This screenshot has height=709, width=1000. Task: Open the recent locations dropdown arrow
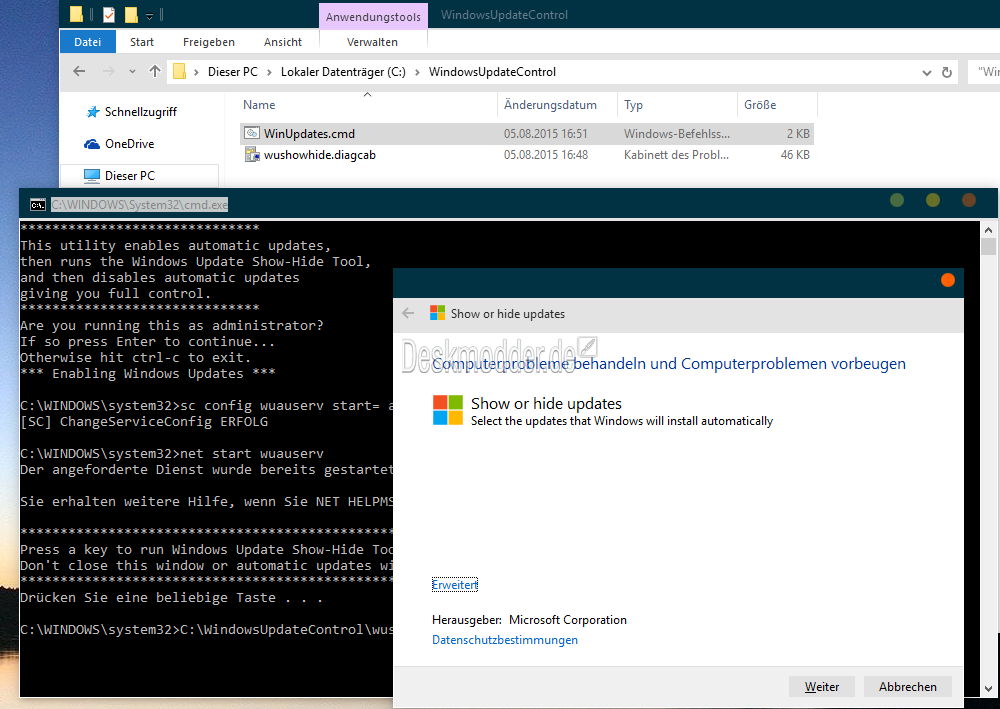tap(132, 72)
